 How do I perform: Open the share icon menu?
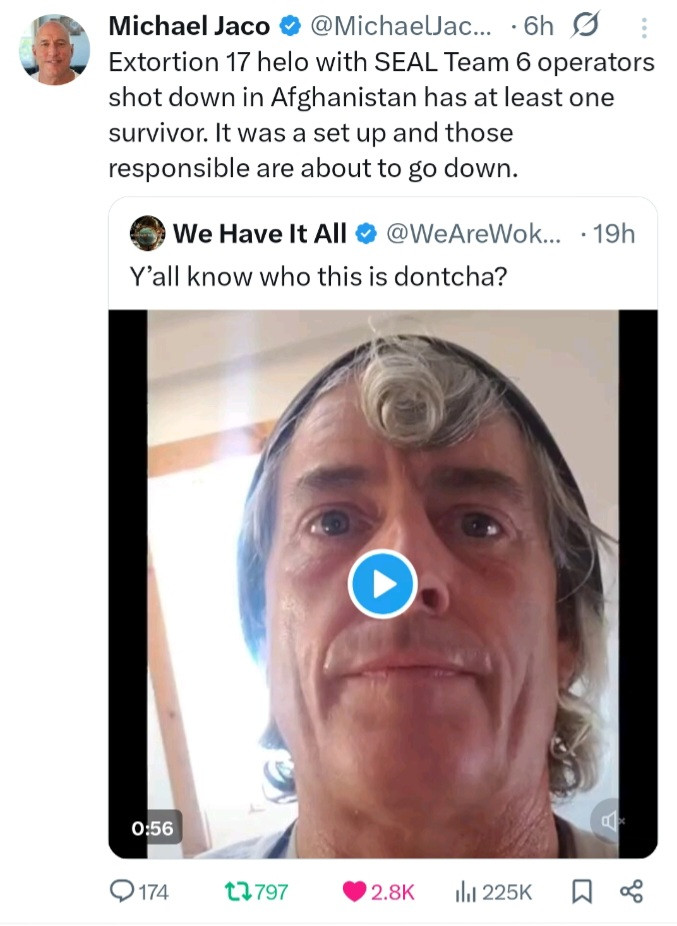click(631, 891)
